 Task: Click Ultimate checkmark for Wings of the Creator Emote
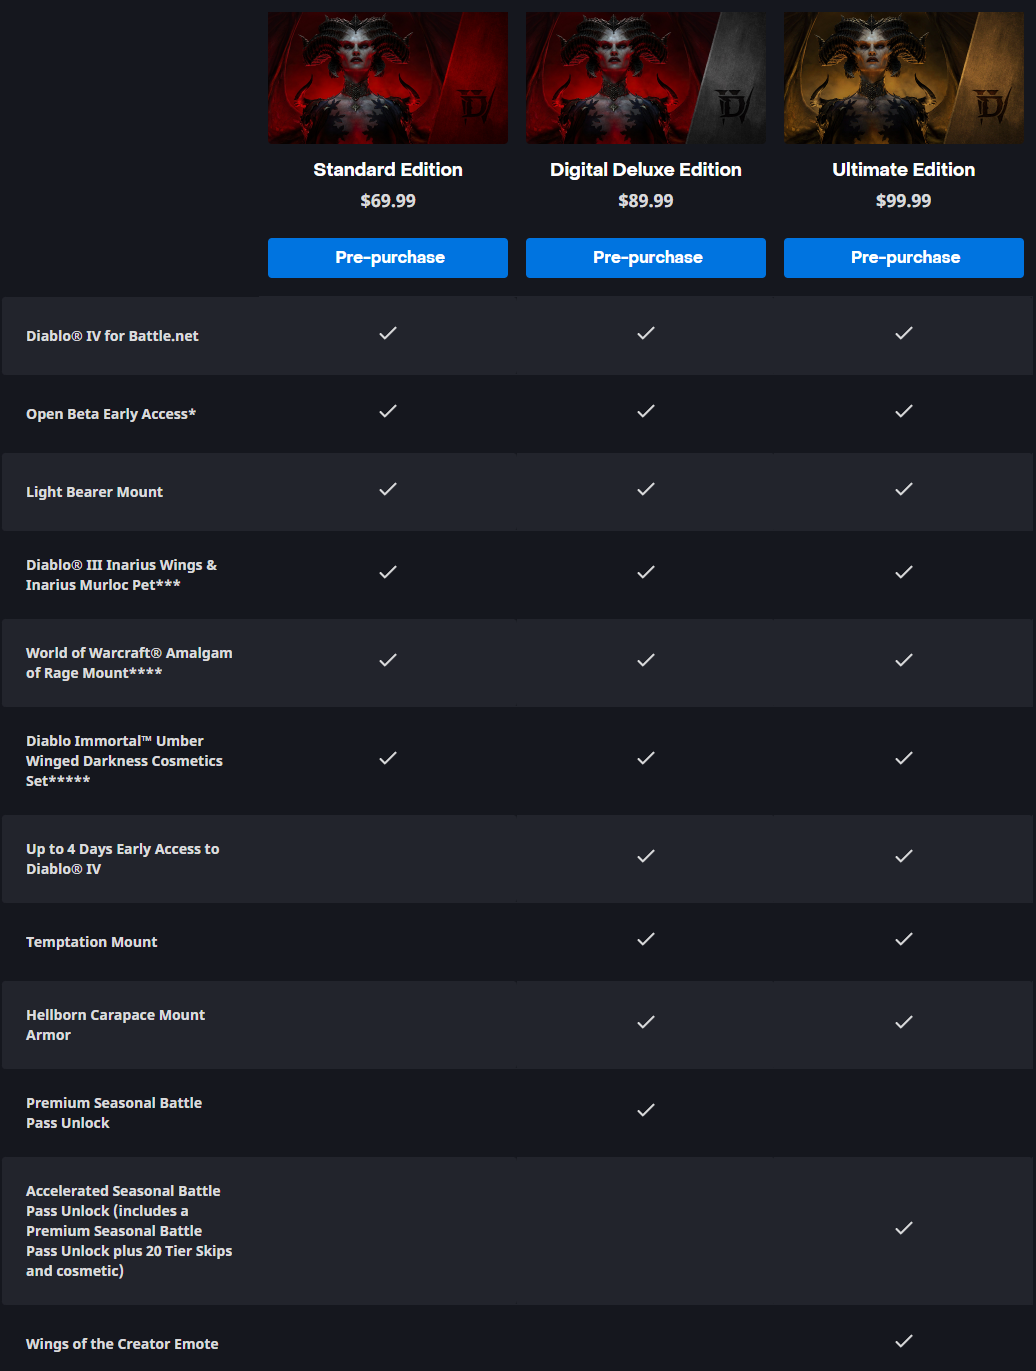904,1341
